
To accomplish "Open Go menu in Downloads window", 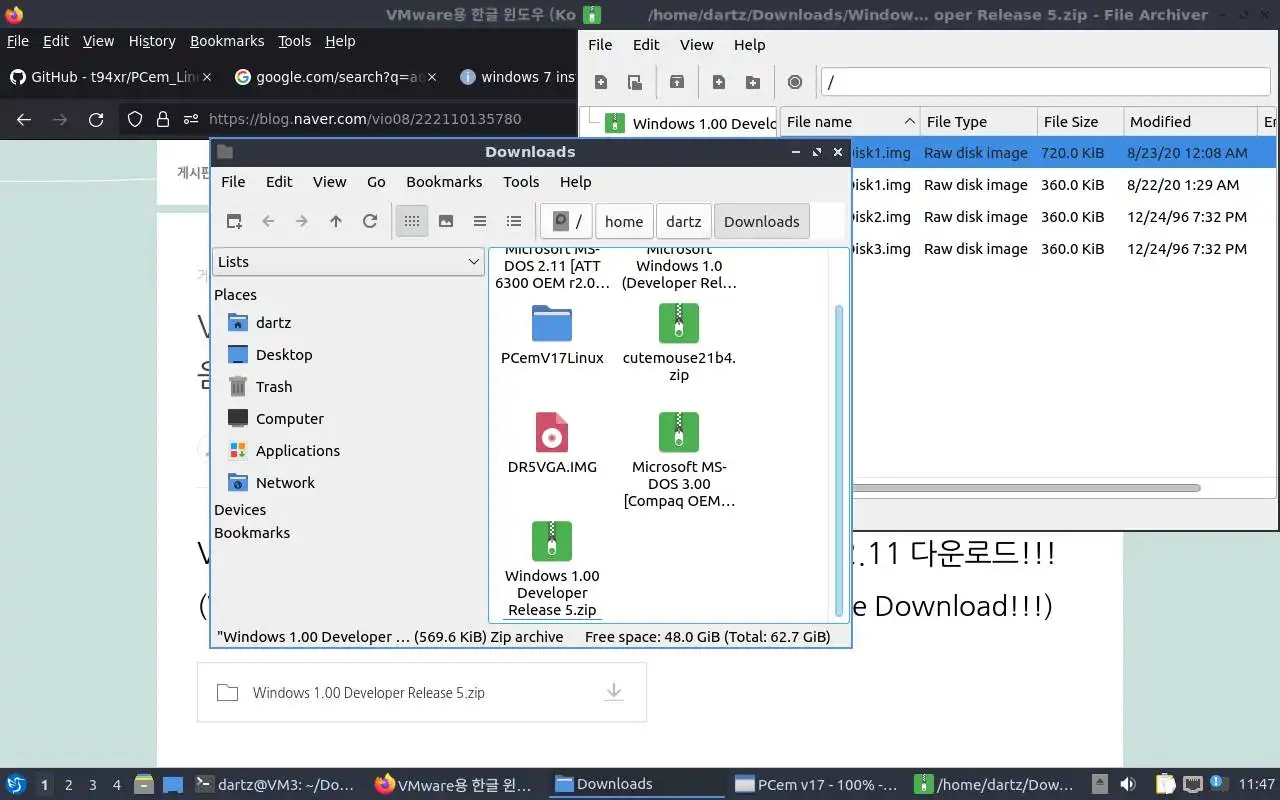I will 376,181.
